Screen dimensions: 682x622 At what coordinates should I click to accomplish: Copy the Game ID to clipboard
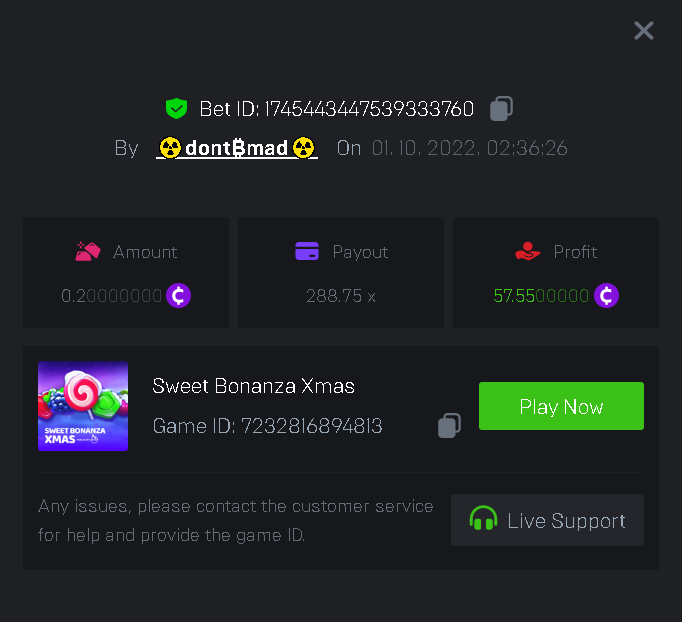pyautogui.click(x=449, y=426)
